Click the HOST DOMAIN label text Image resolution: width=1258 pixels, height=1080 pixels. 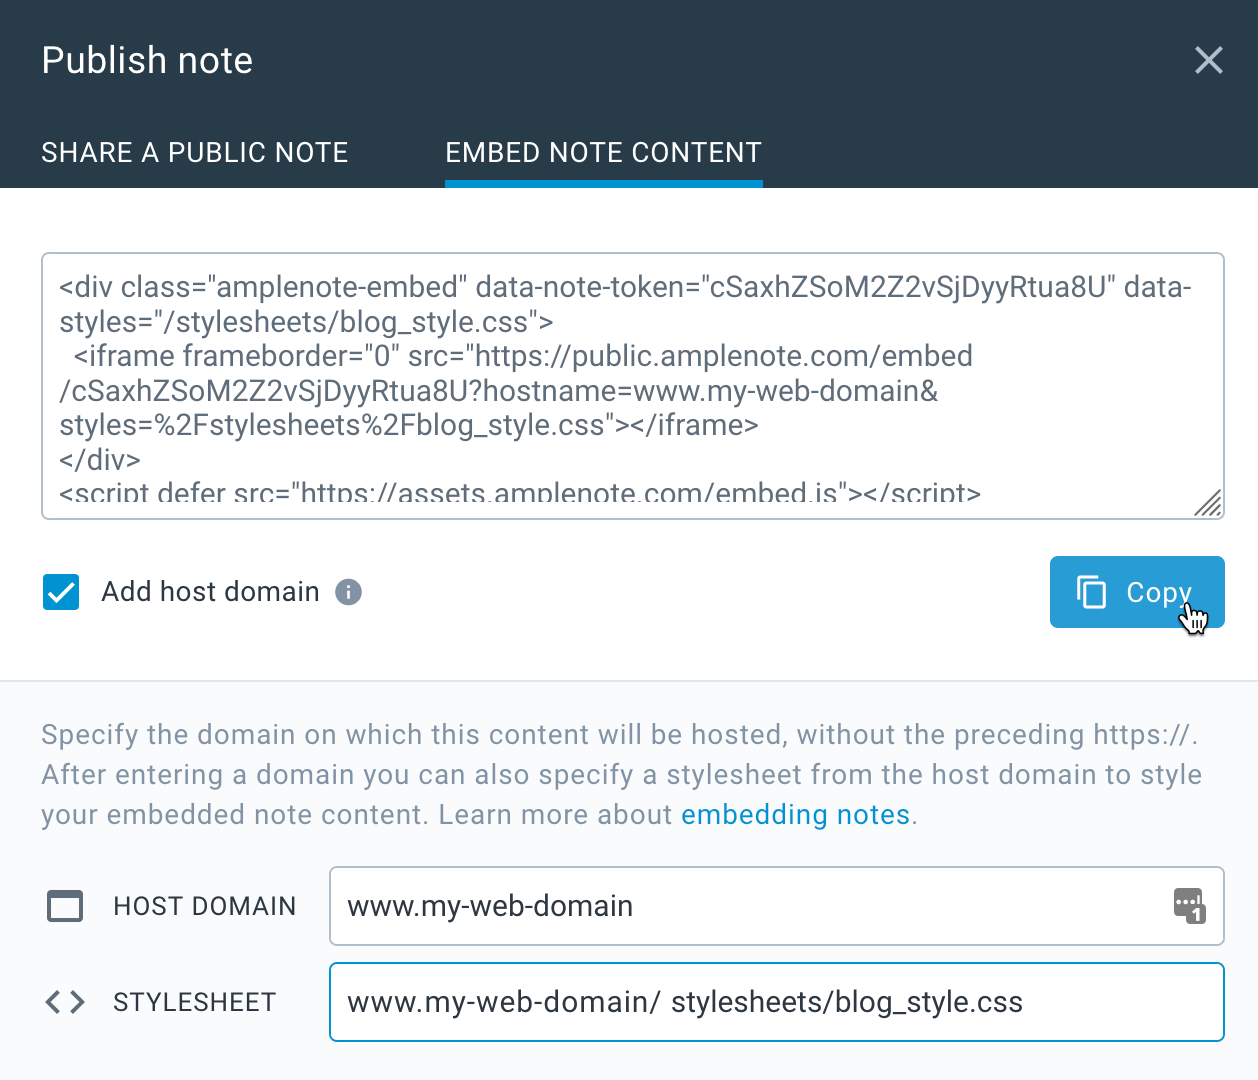pos(205,906)
